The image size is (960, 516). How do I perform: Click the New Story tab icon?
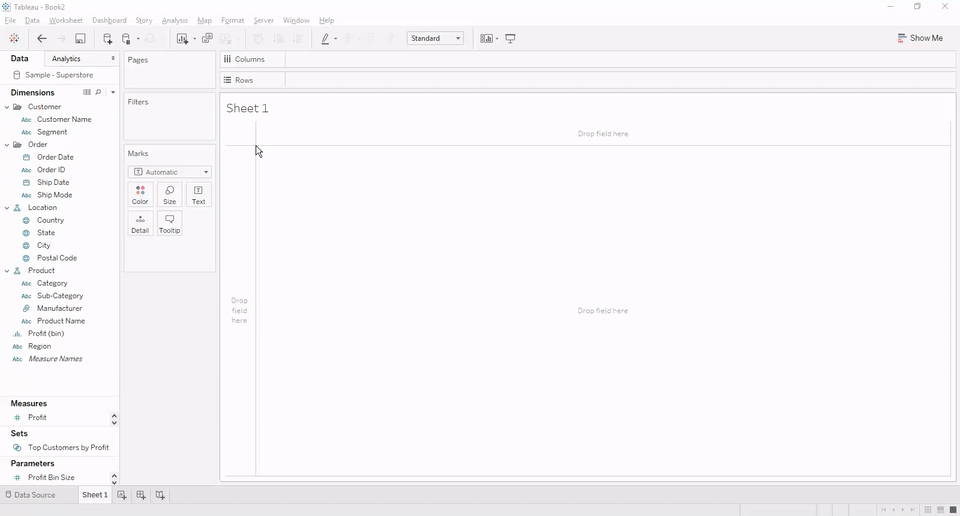(x=160, y=495)
